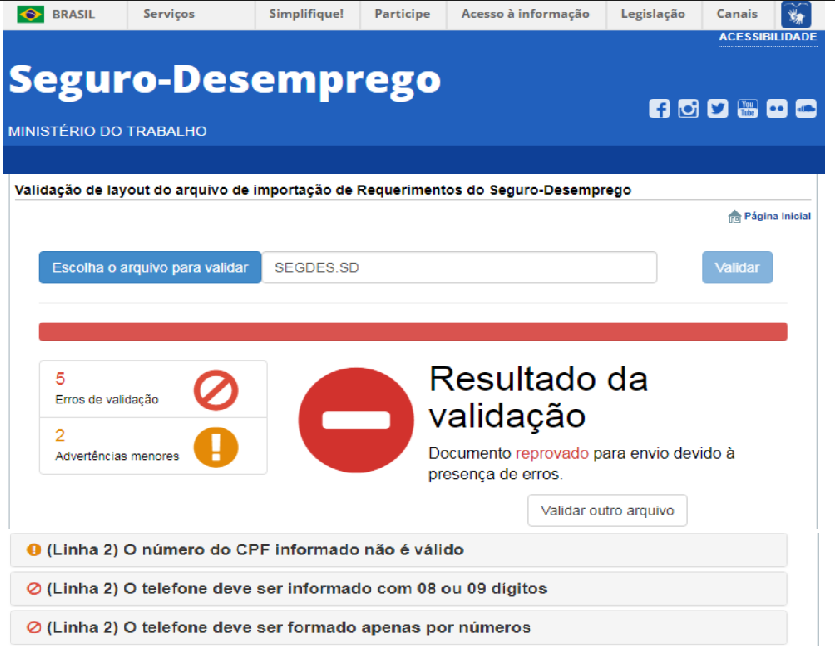
Task: Go to Página Inicial link
Action: click(777, 216)
